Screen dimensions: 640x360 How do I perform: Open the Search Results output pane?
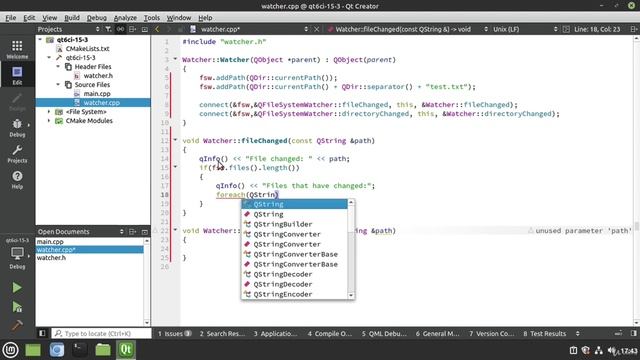pos(222,333)
